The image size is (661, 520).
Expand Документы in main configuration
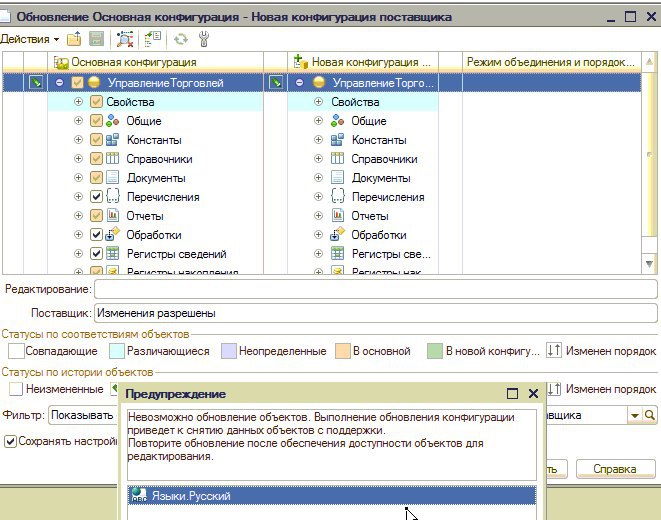pyautogui.click(x=78, y=177)
